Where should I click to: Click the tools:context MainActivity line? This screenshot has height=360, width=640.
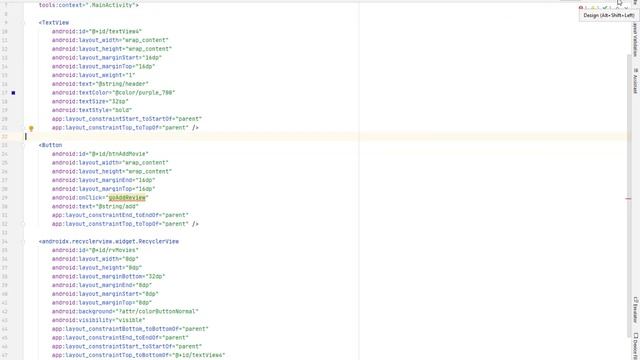click(89, 5)
